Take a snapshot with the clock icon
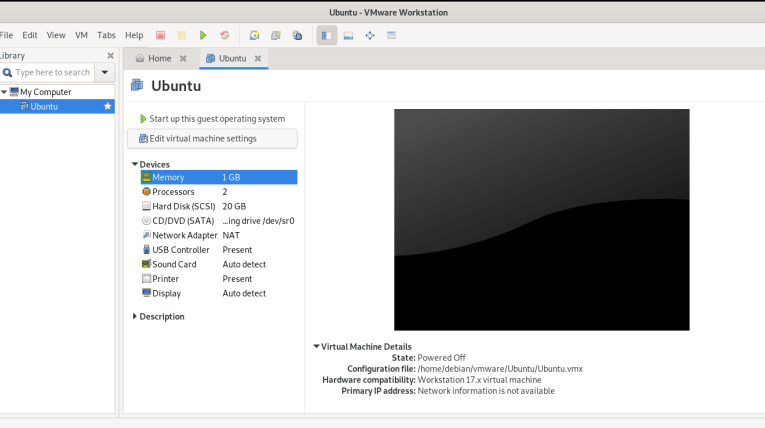765x428 pixels. [x=254, y=35]
